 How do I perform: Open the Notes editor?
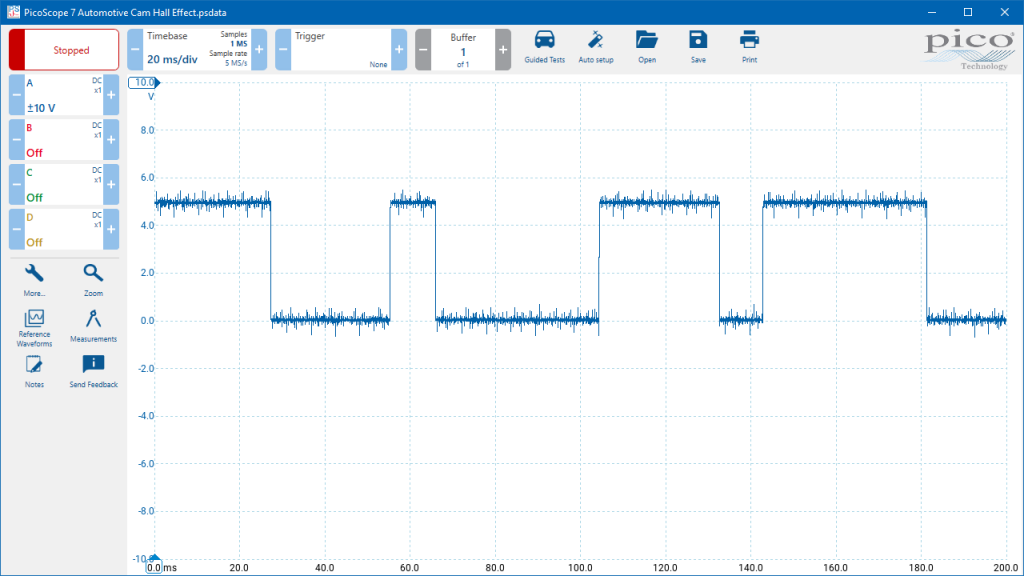point(34,372)
